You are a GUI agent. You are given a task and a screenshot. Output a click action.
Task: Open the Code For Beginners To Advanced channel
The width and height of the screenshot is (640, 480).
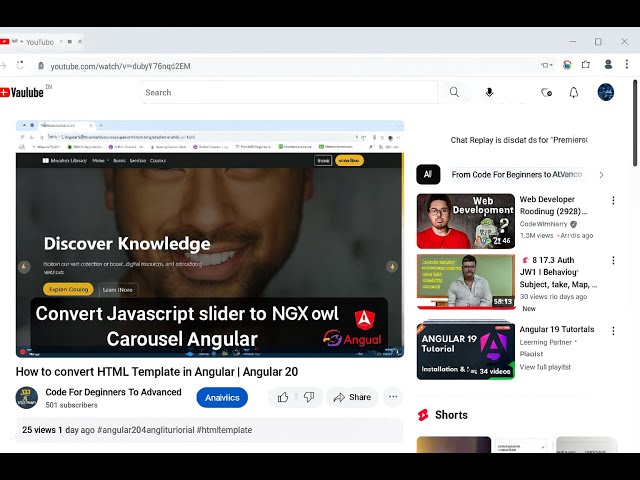point(113,392)
